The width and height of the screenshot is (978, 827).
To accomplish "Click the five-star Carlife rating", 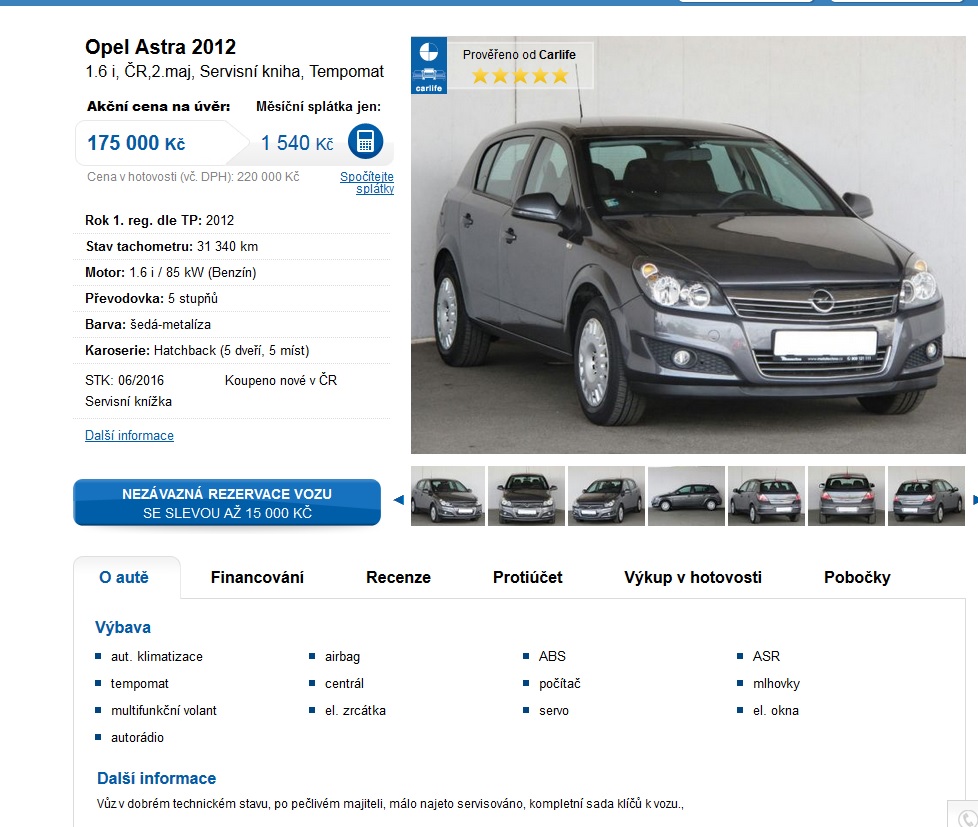I will click(520, 76).
